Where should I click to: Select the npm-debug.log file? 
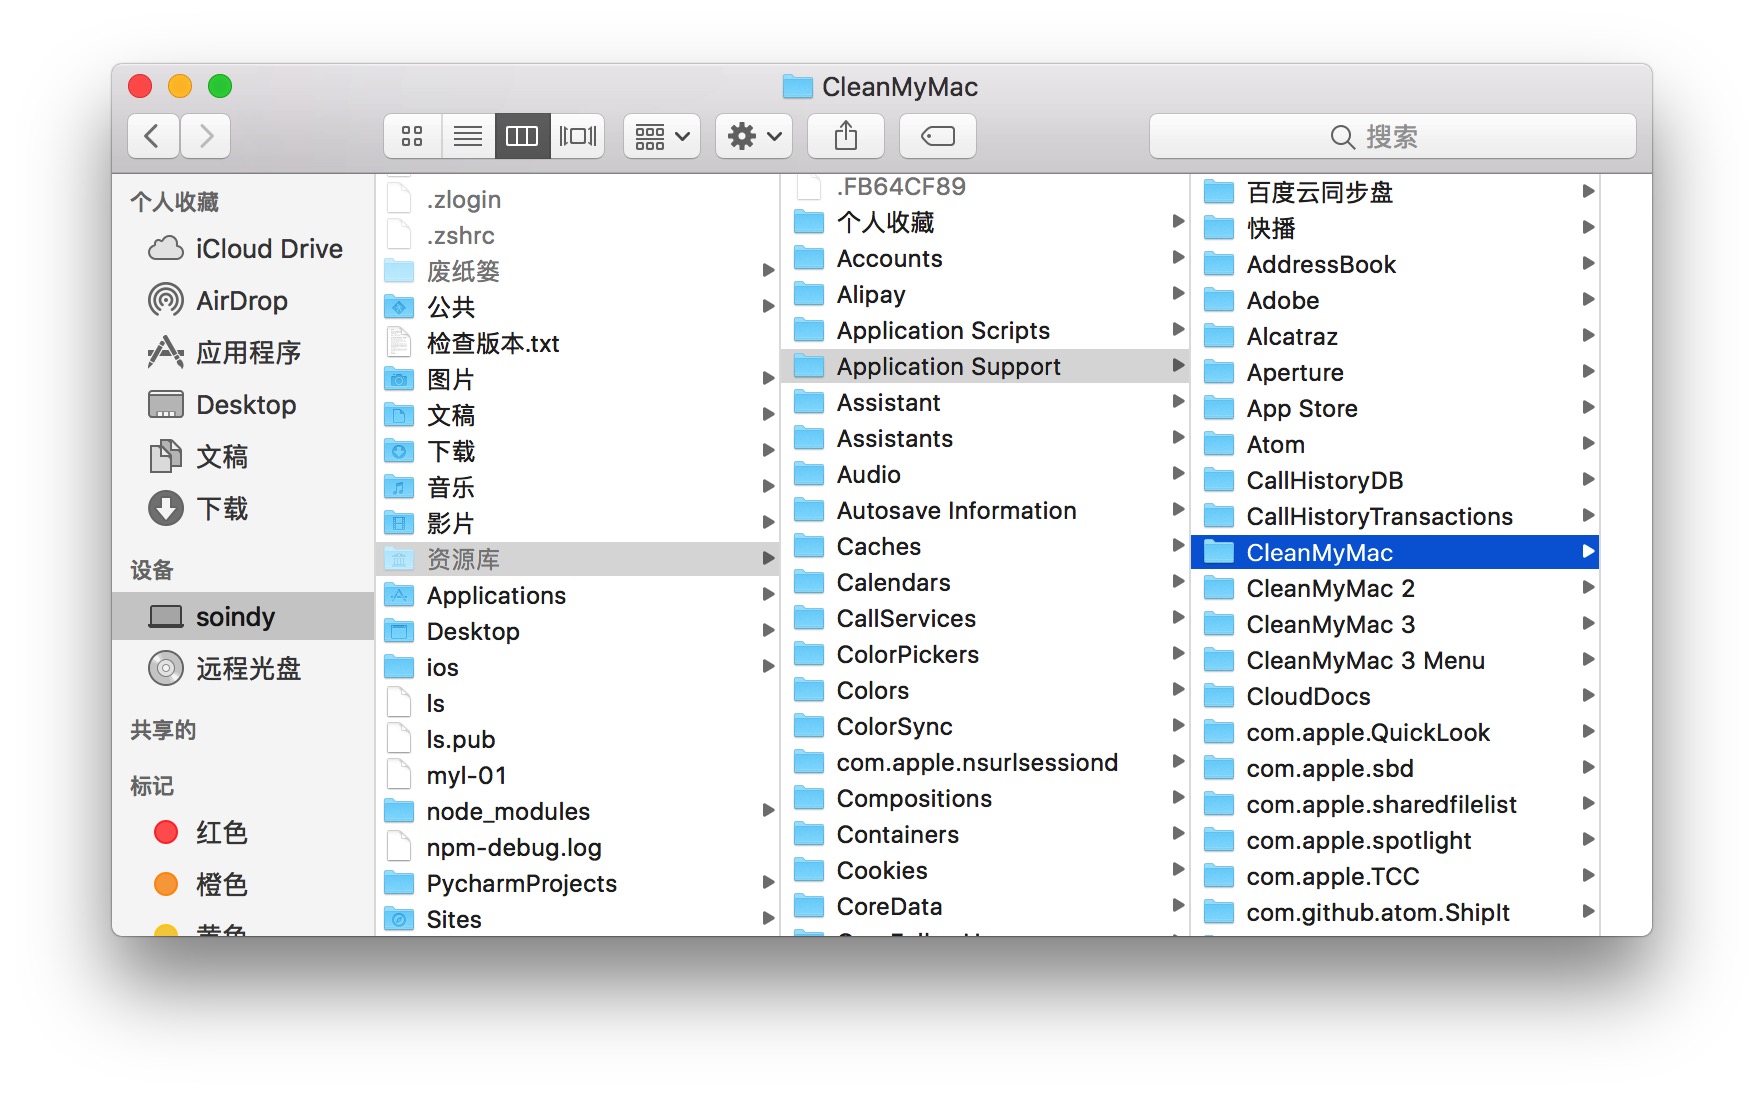(x=578, y=848)
